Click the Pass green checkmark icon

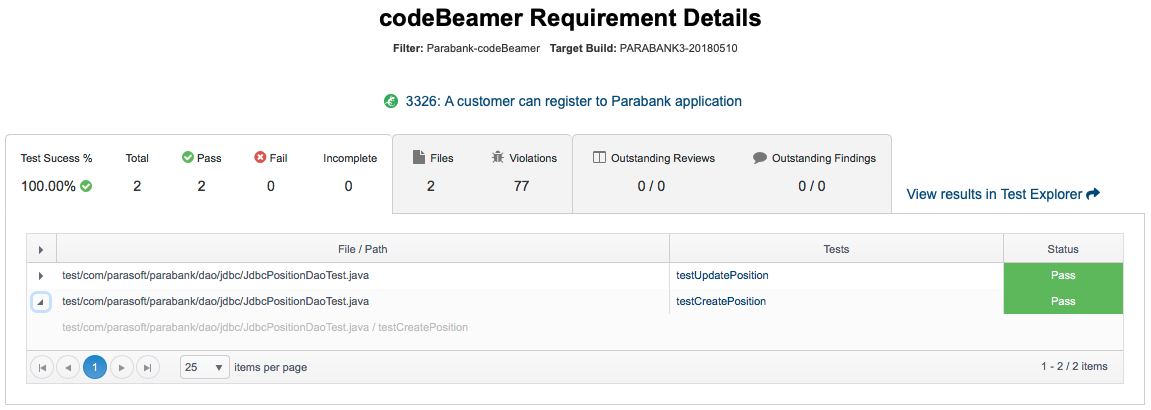pyautogui.click(x=188, y=158)
